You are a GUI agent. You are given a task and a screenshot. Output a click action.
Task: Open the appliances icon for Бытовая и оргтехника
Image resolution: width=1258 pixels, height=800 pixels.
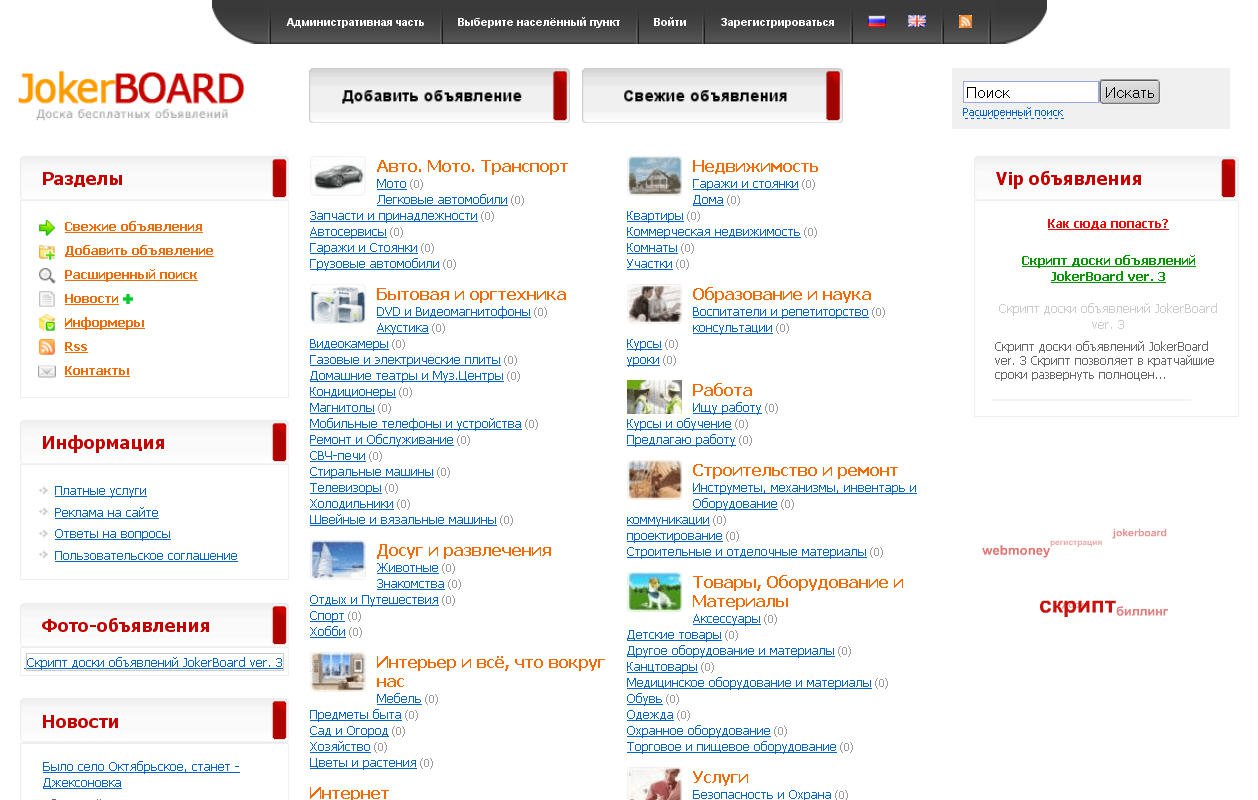point(338,304)
